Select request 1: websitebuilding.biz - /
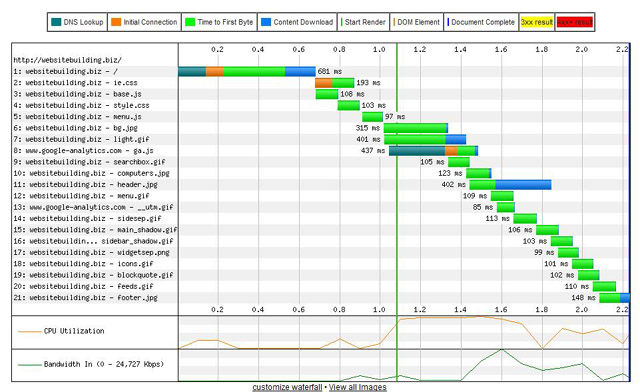 pyautogui.click(x=66, y=71)
